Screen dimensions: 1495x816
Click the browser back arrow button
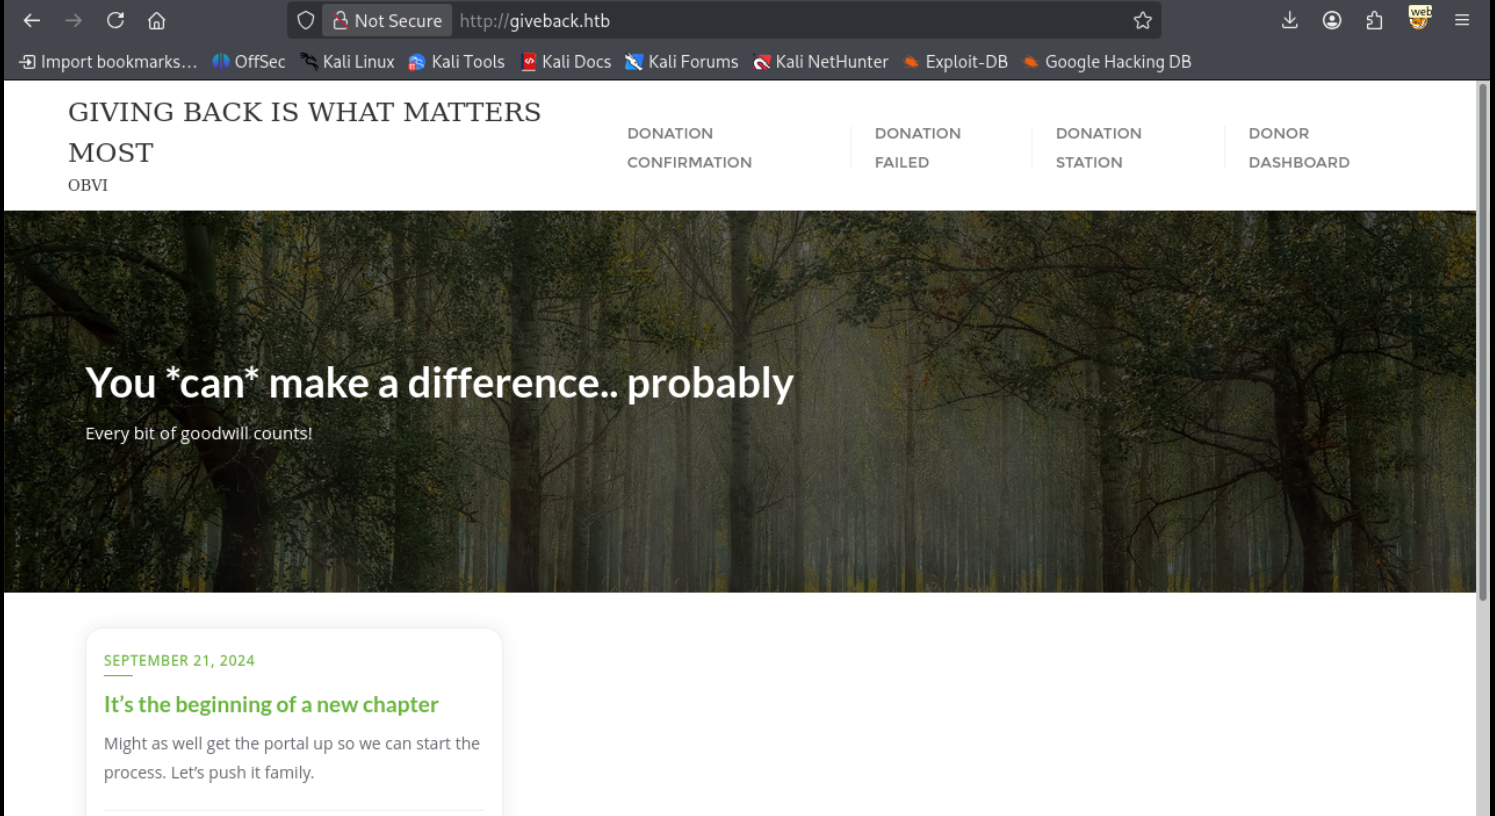click(x=32, y=20)
